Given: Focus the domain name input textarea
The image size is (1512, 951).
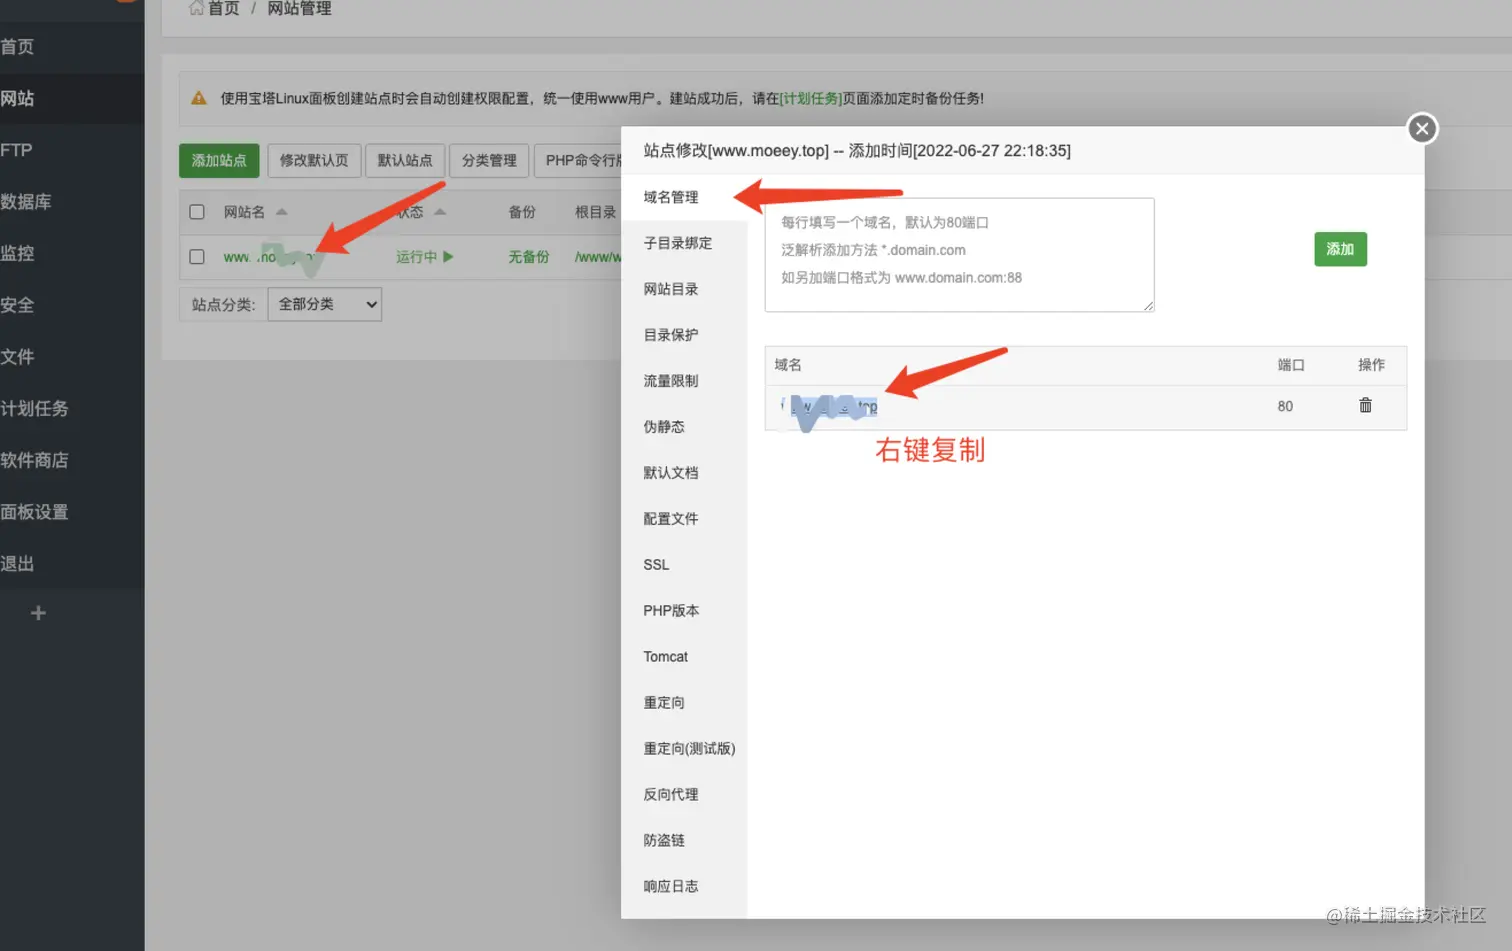Looking at the screenshot, I should 960,255.
